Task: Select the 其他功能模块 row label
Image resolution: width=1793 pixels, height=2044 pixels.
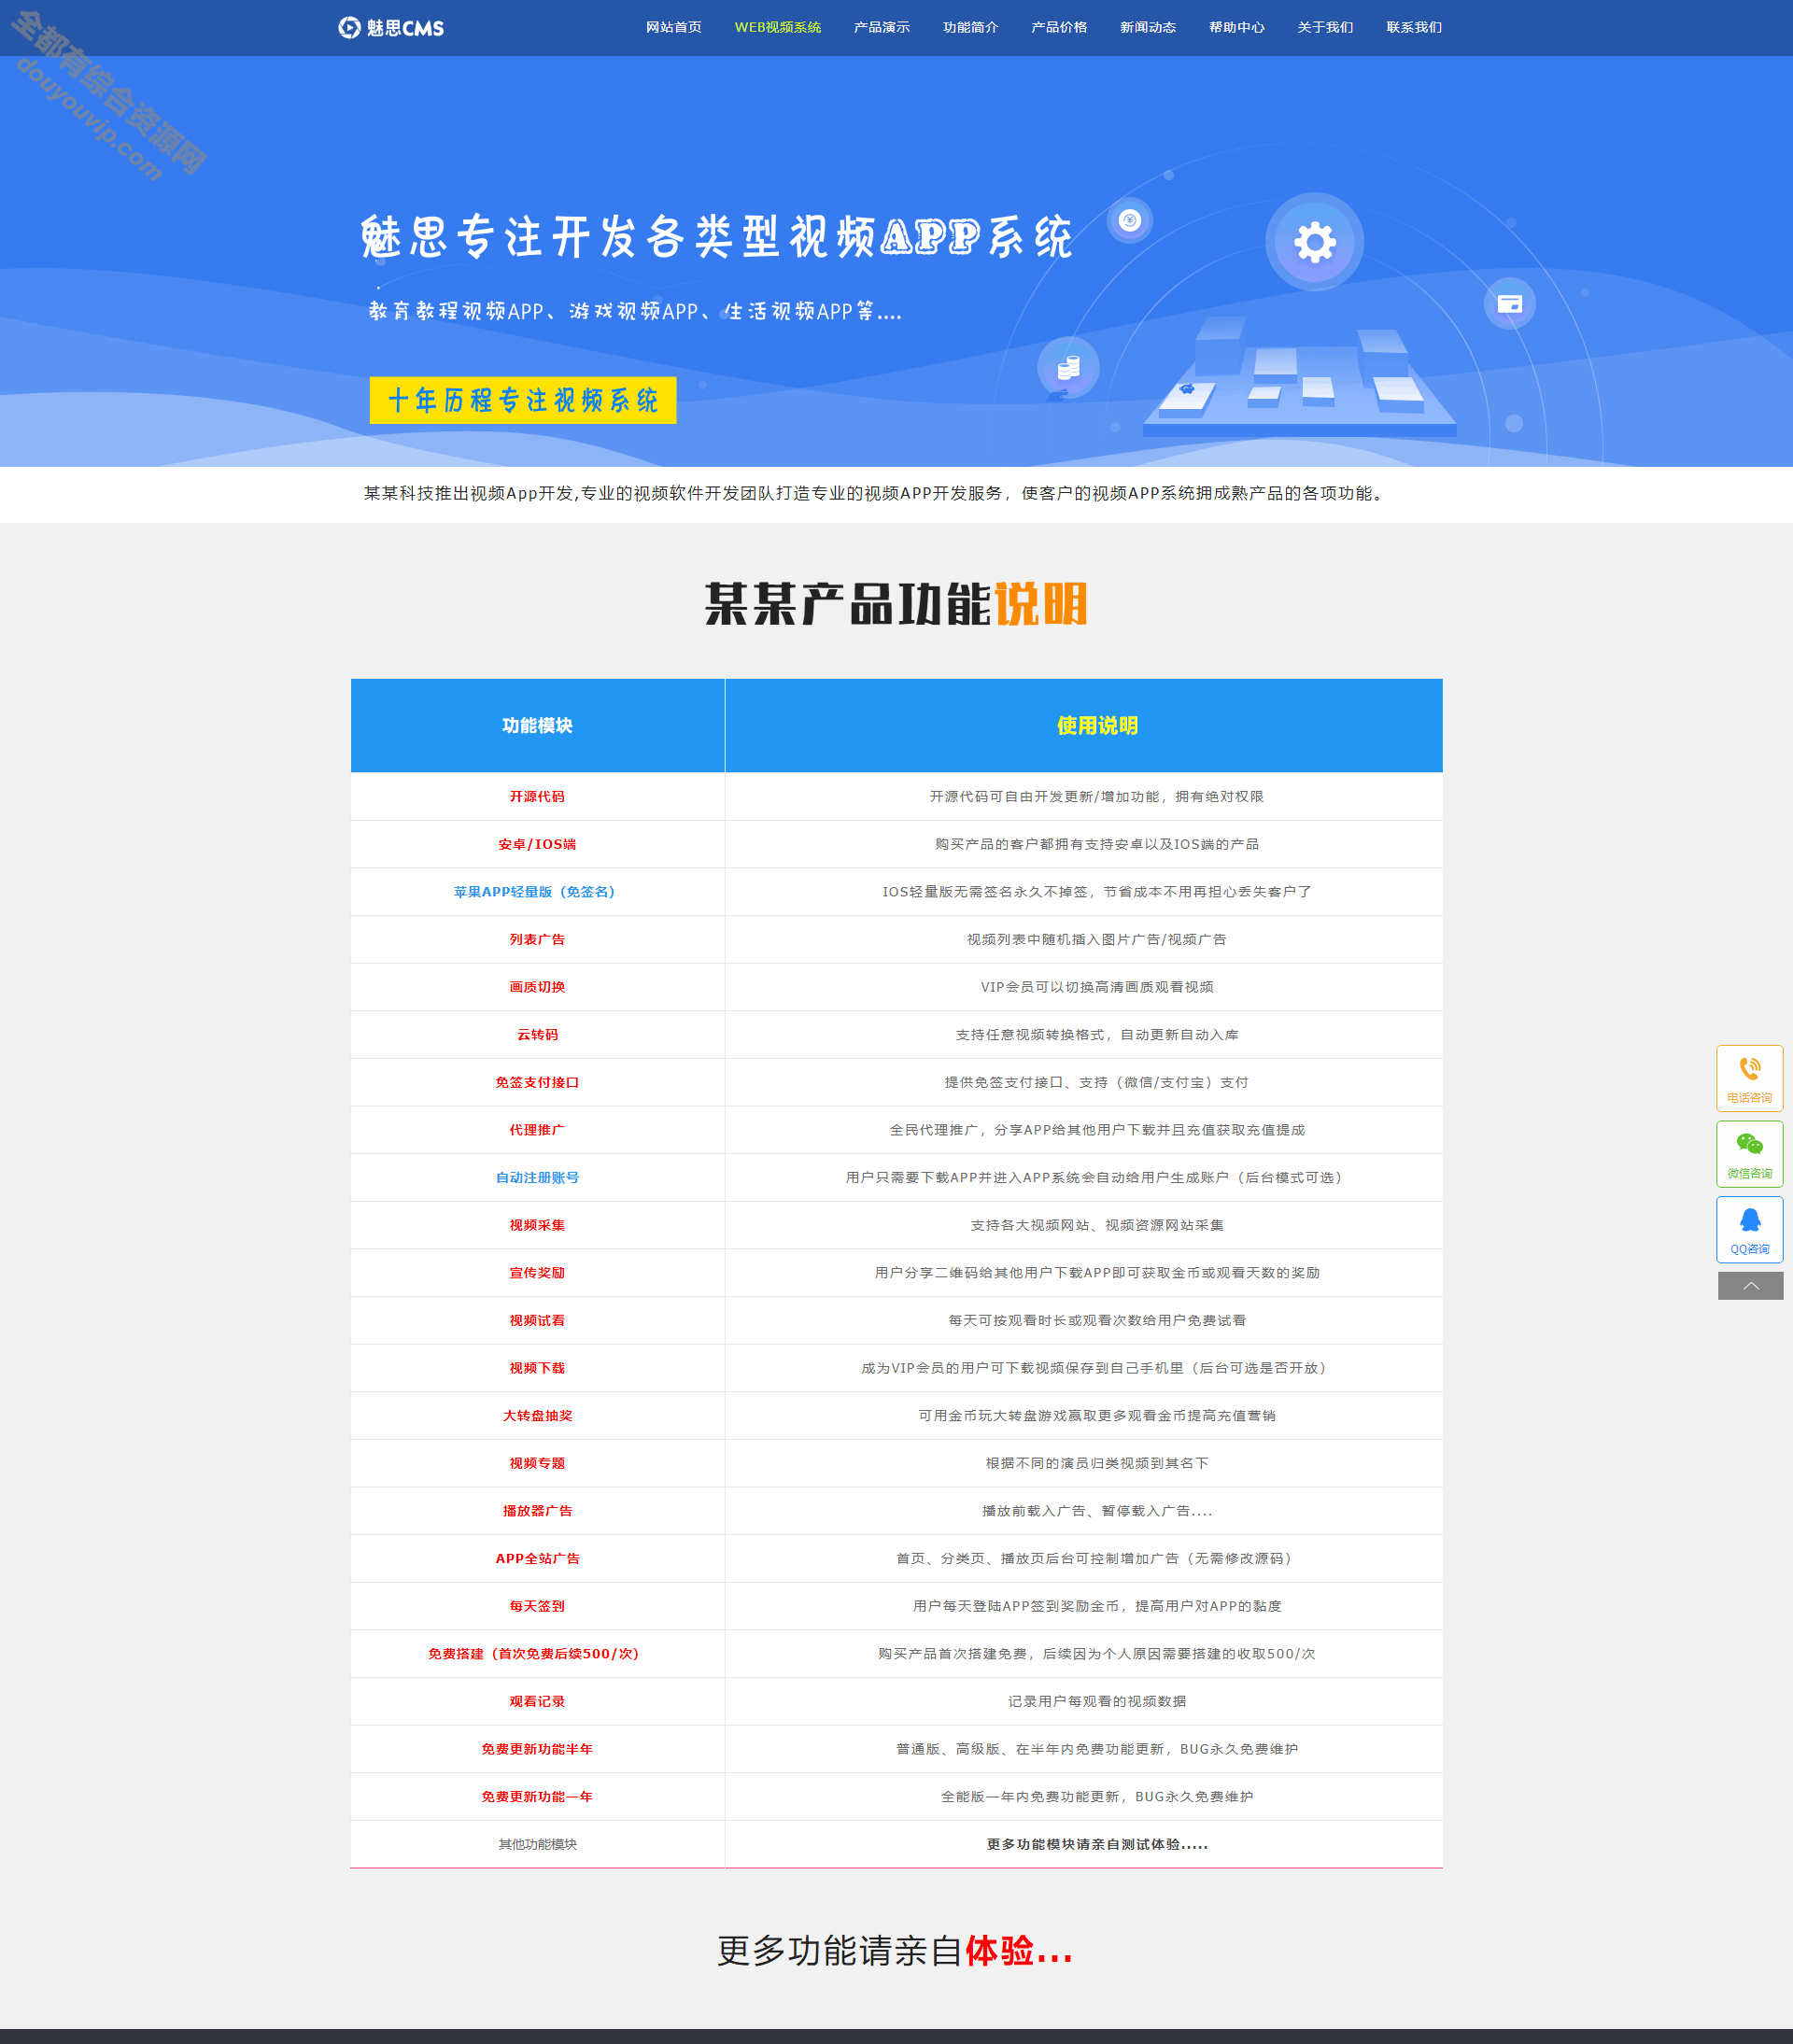Action: click(537, 1844)
